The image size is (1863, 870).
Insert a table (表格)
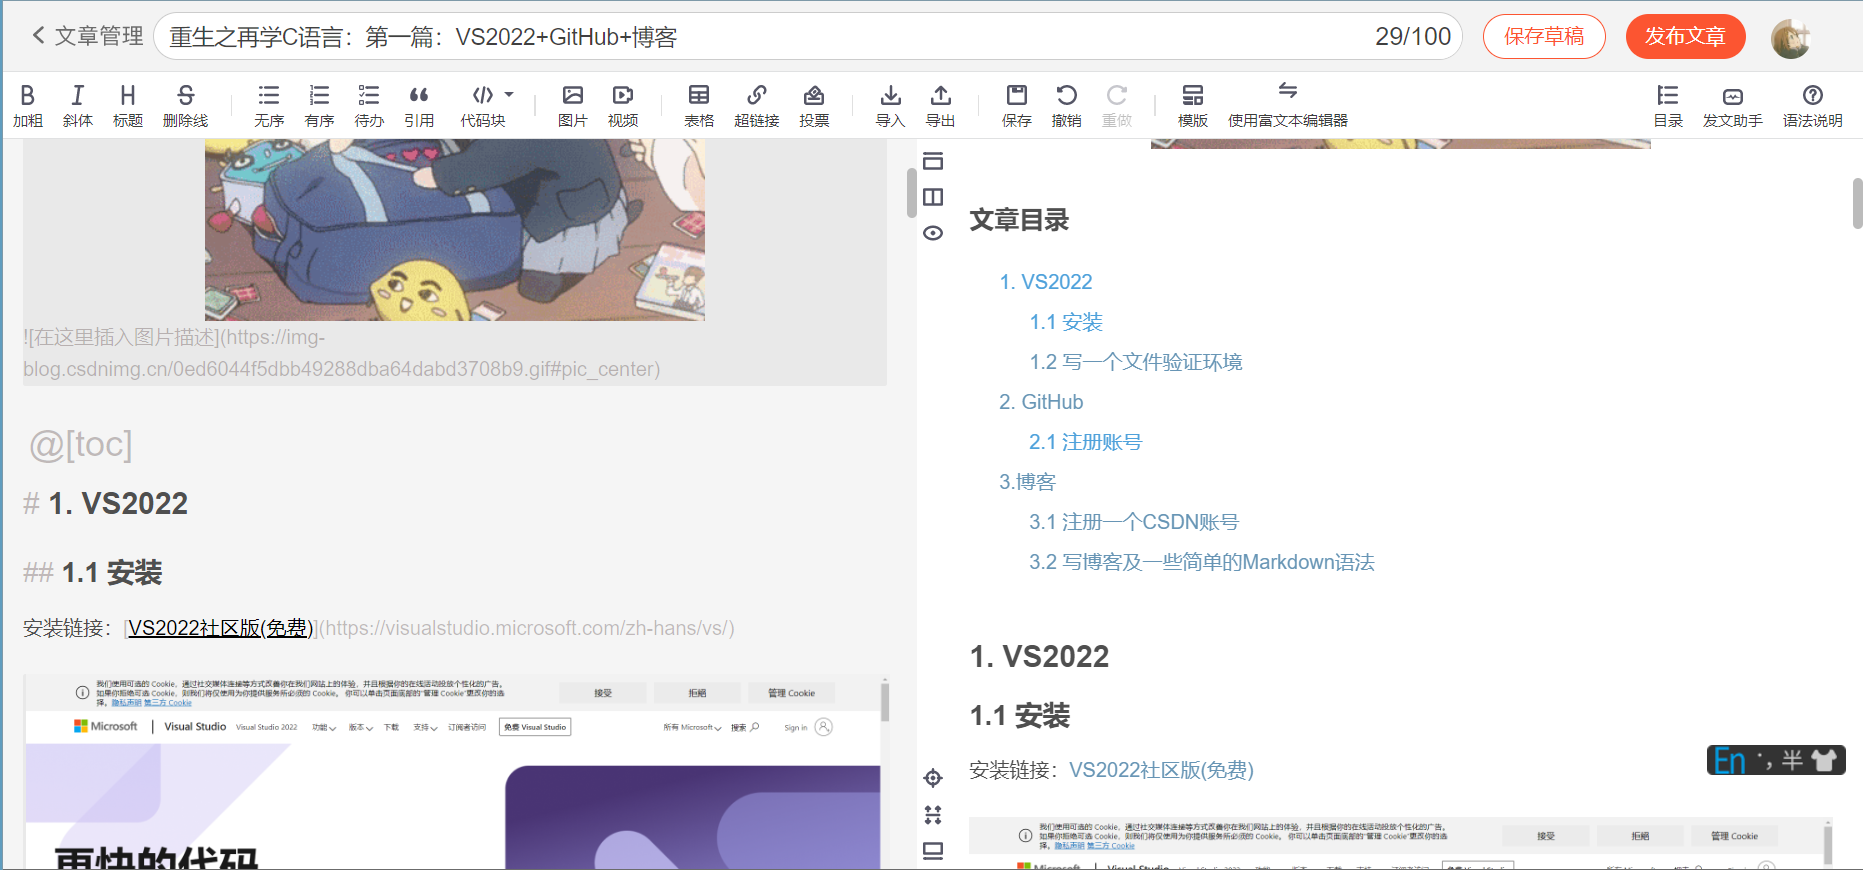click(x=699, y=106)
